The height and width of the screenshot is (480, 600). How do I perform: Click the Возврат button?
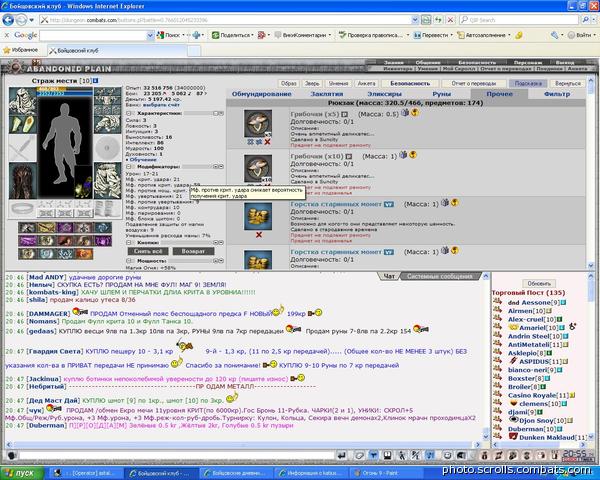click(193, 251)
